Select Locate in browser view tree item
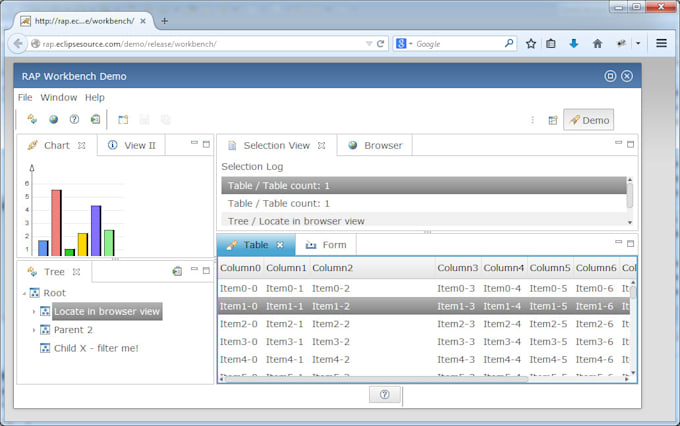 107,311
